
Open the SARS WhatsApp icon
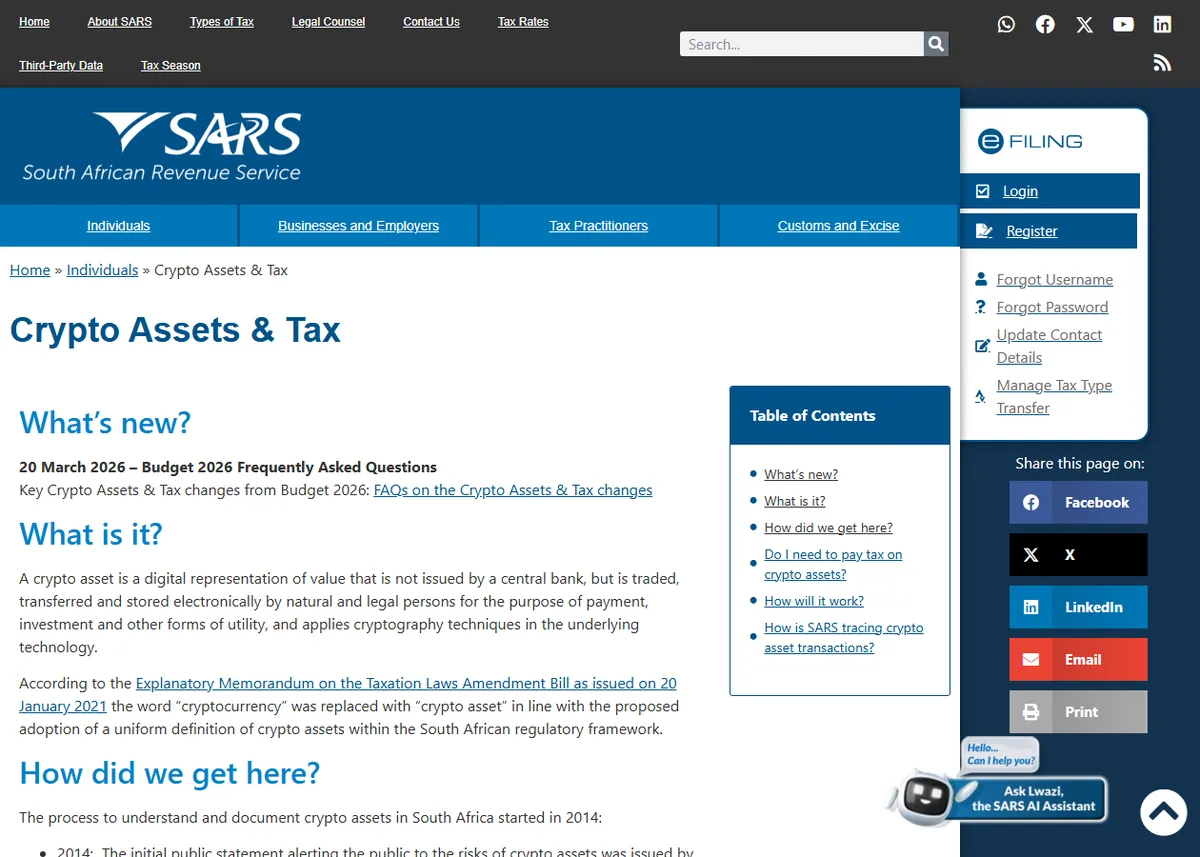point(1006,24)
